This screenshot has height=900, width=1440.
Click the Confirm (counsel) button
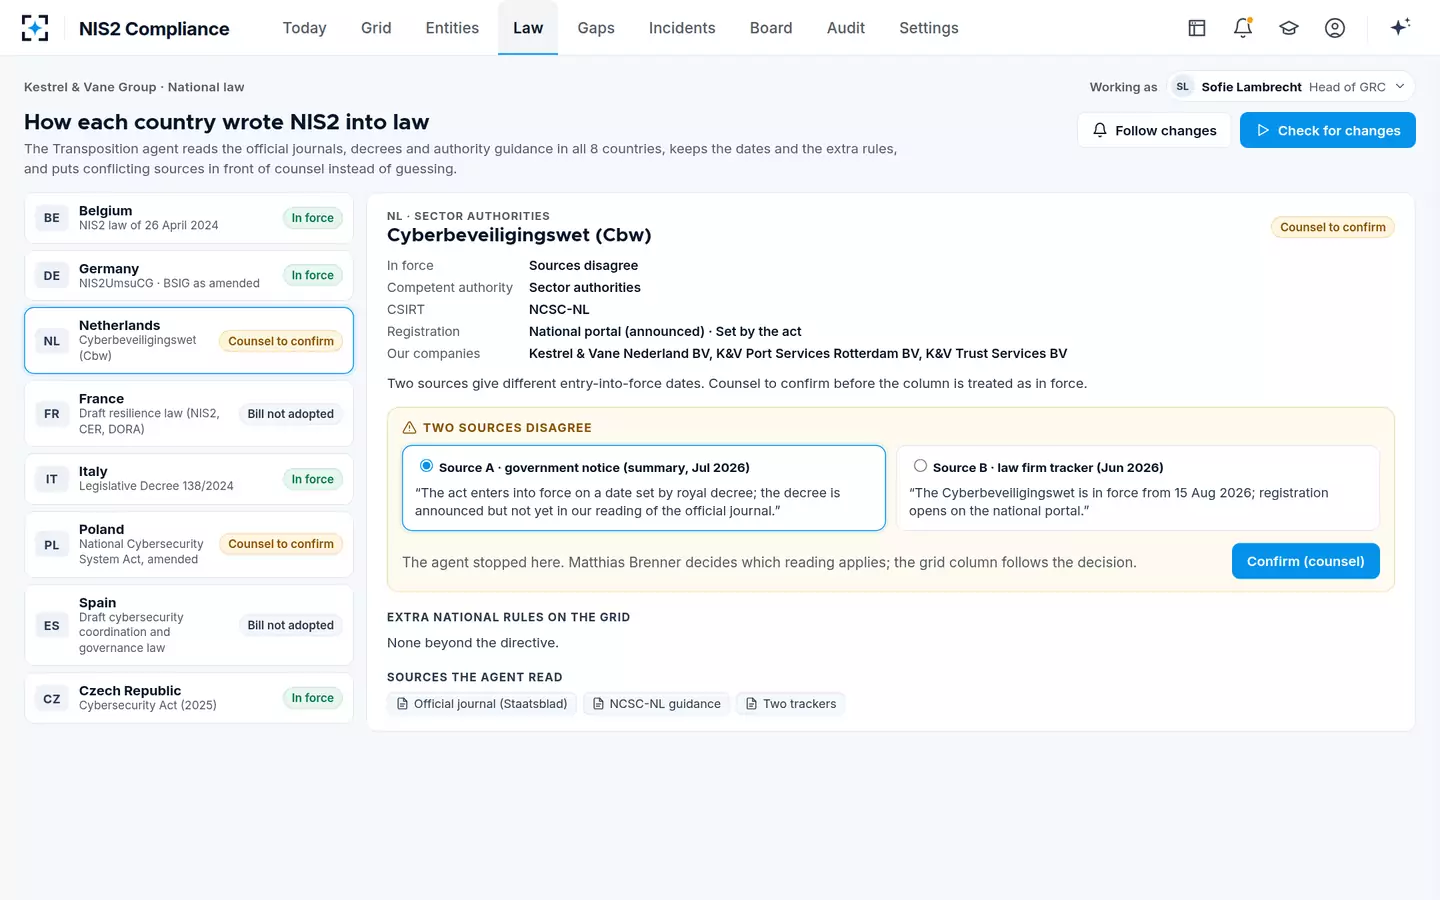1306,561
